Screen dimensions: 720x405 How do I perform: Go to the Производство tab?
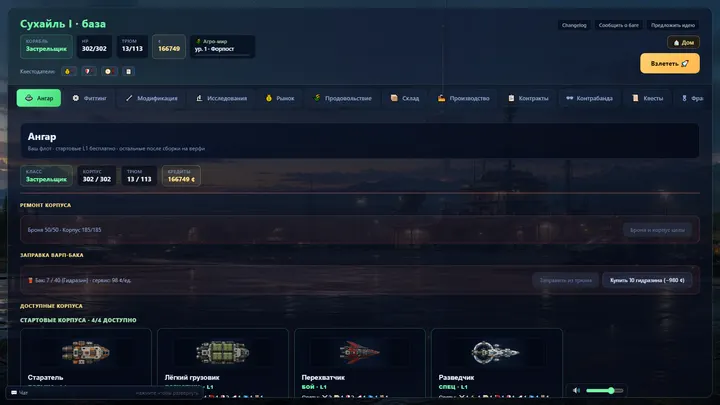pyautogui.click(x=463, y=98)
